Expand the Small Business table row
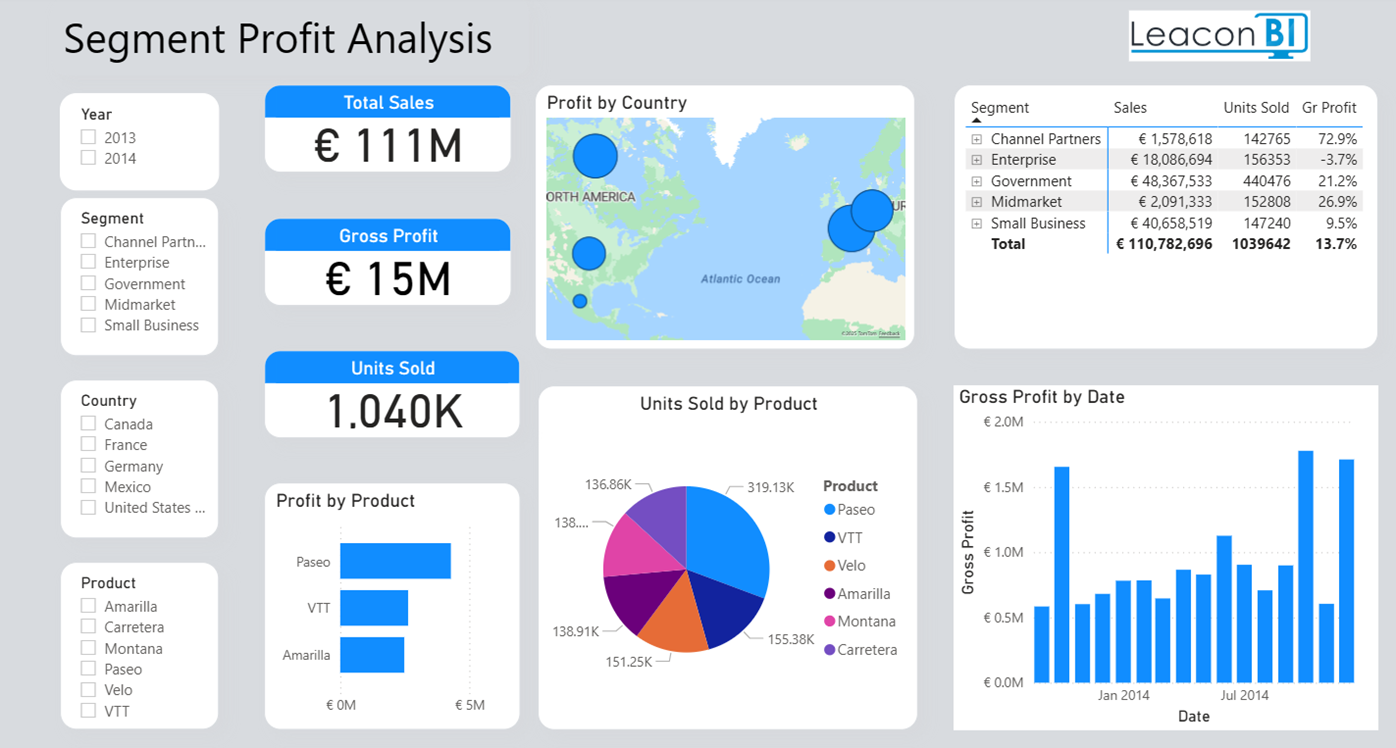 (x=977, y=224)
